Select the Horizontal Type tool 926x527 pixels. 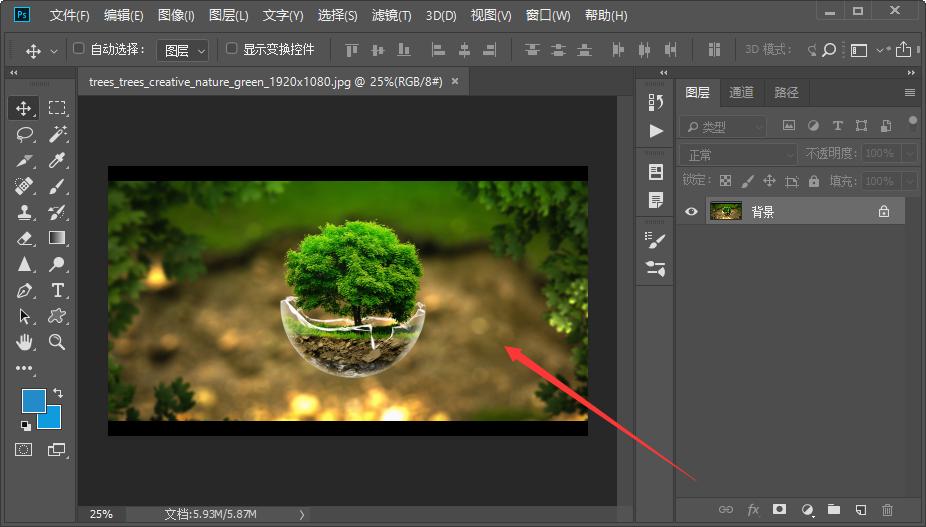point(58,290)
